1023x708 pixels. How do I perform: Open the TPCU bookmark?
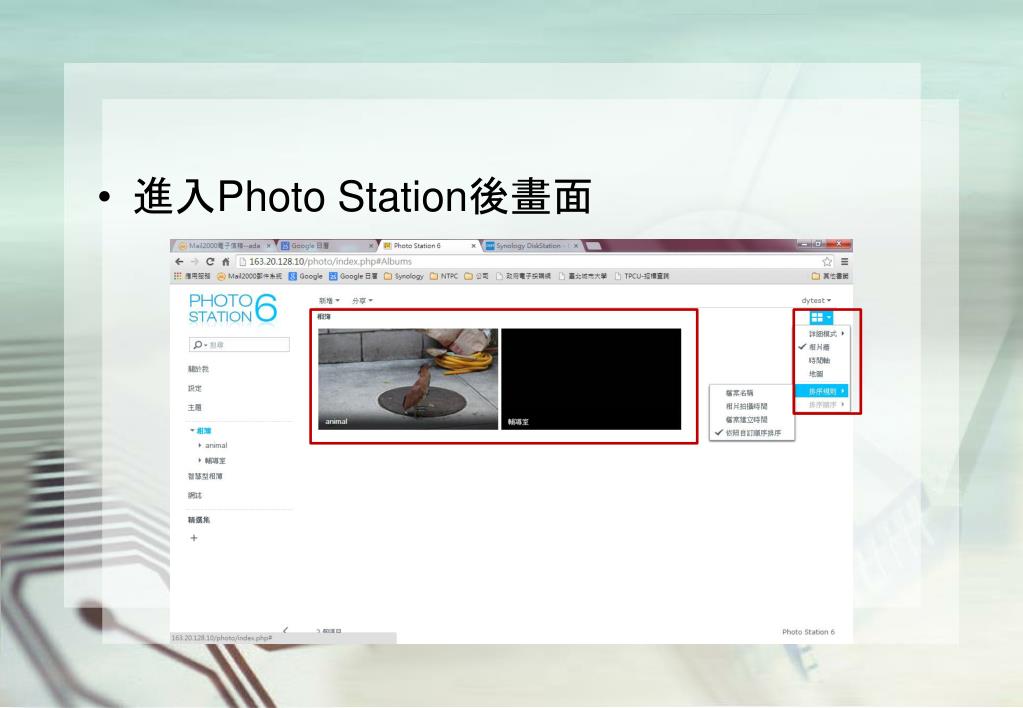pos(642,276)
